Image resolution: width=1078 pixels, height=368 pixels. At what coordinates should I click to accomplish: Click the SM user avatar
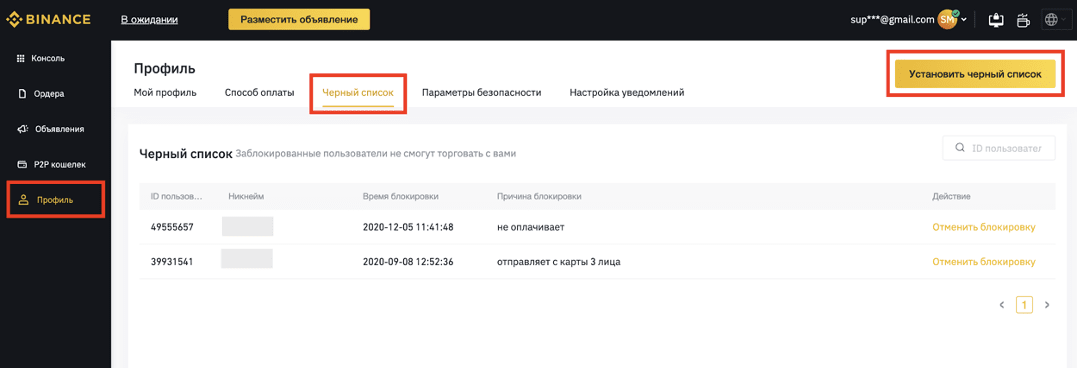coord(947,20)
